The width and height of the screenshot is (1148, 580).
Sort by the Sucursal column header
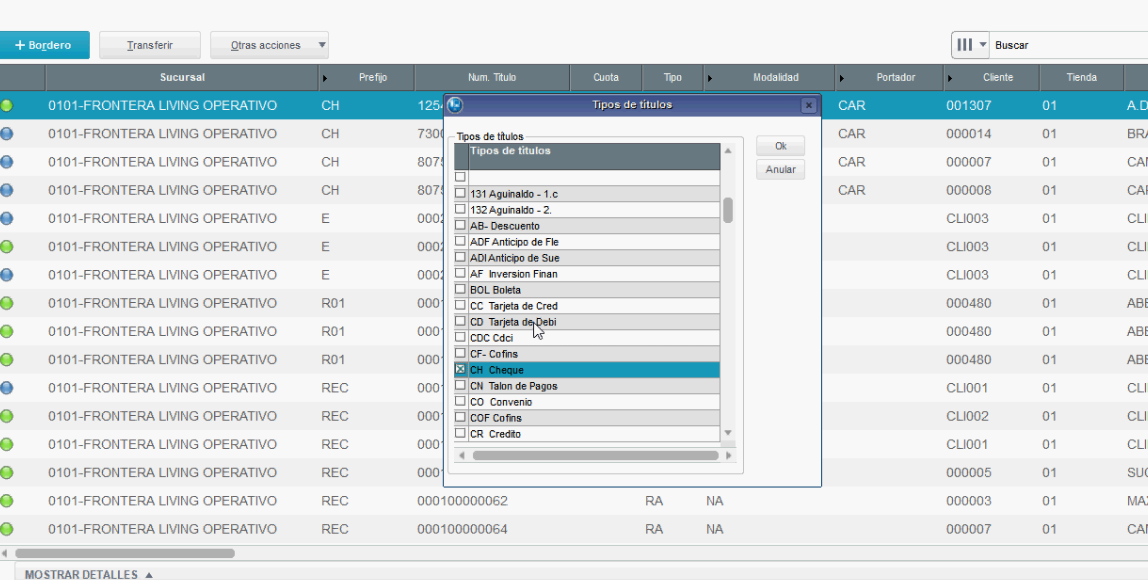point(182,77)
